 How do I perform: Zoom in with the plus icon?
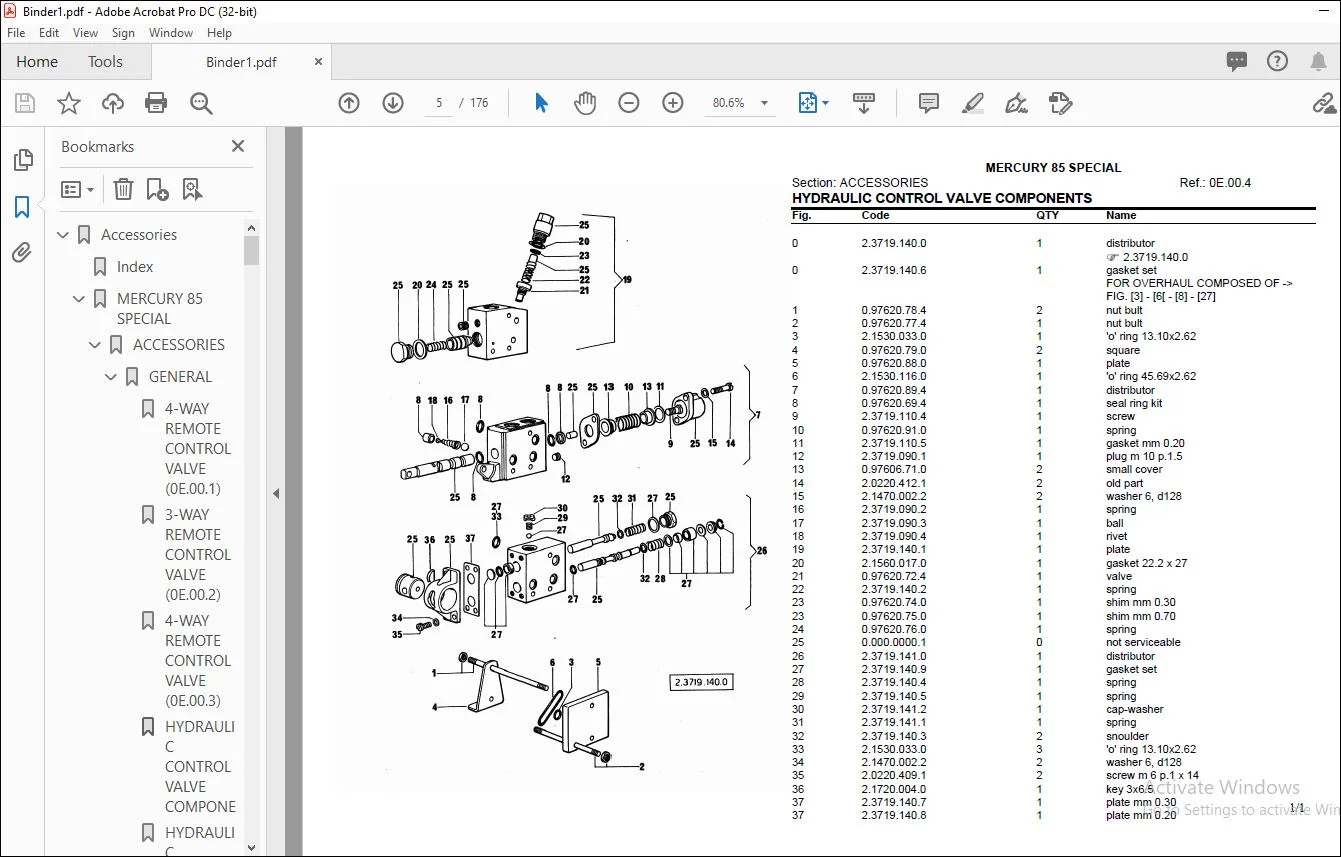click(x=673, y=103)
